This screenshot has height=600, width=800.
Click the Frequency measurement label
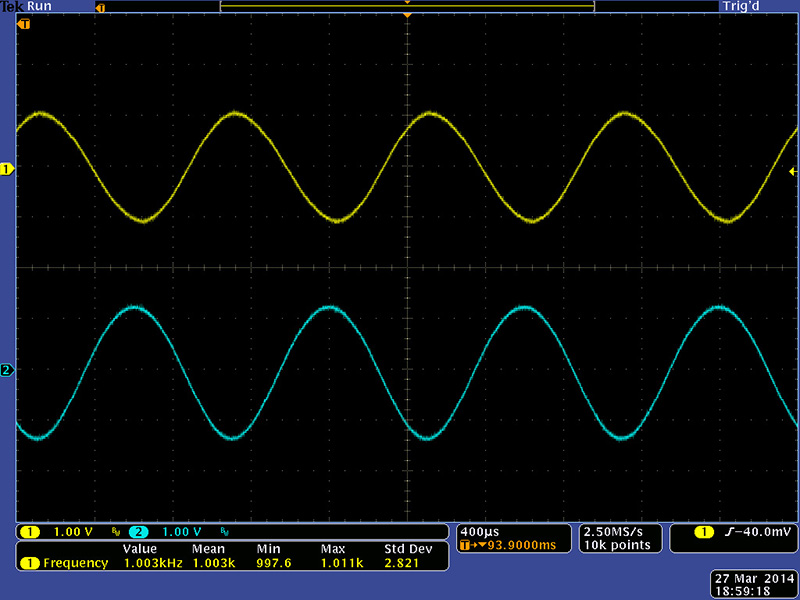75,563
